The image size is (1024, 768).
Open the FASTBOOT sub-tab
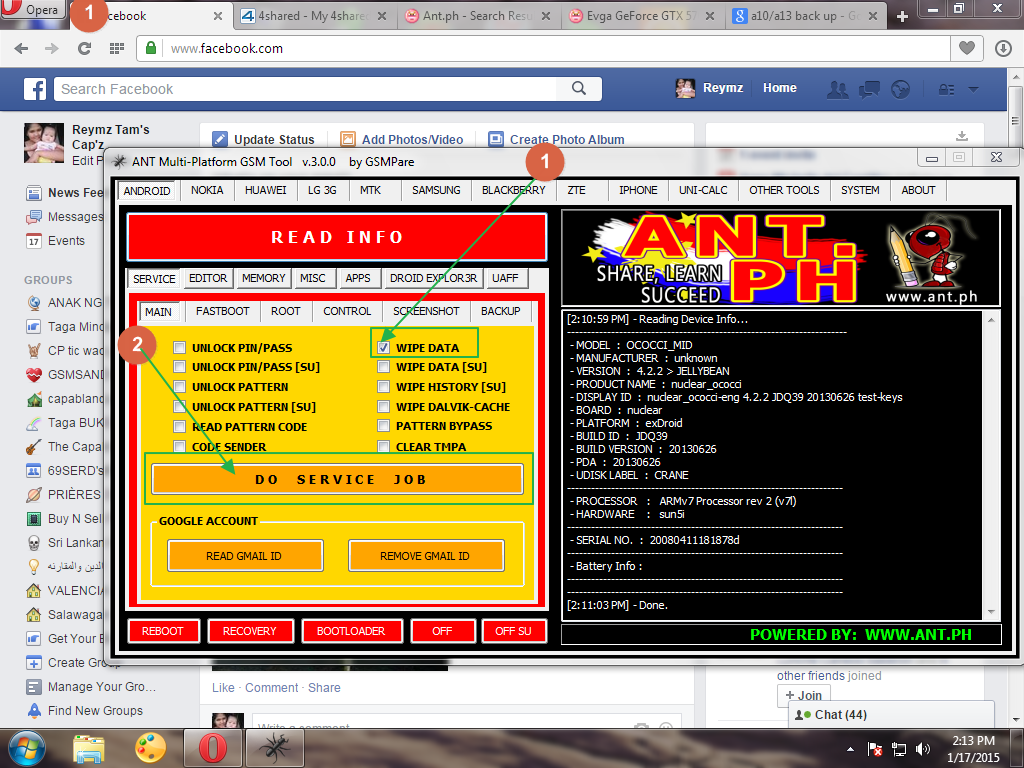[222, 311]
